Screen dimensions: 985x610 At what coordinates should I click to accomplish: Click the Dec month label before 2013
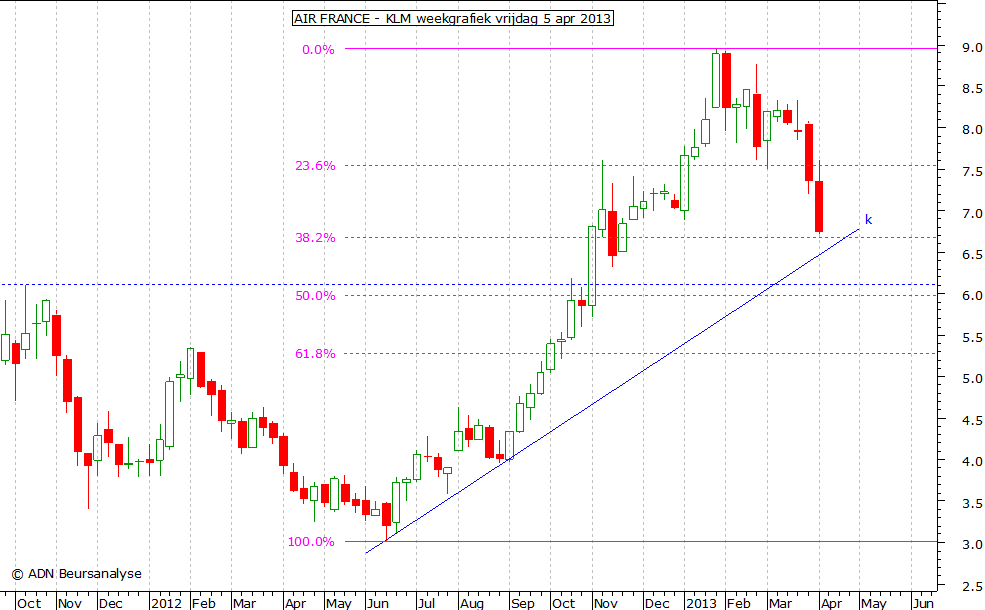tap(657, 603)
